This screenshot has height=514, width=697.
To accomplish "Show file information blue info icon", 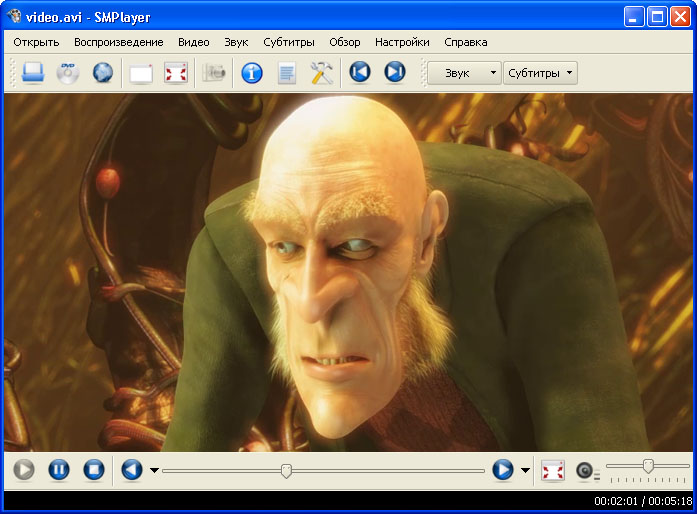I will tap(252, 72).
